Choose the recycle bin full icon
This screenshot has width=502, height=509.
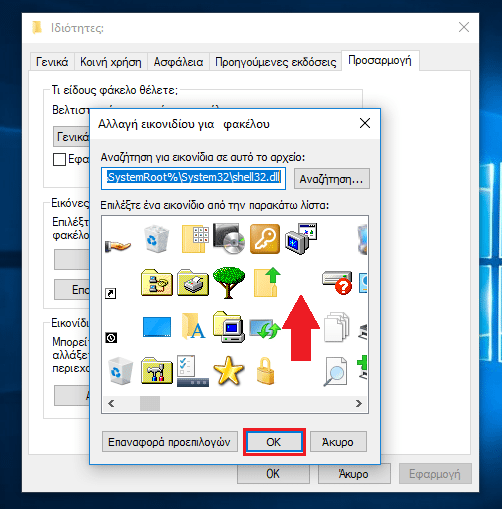pos(156,239)
